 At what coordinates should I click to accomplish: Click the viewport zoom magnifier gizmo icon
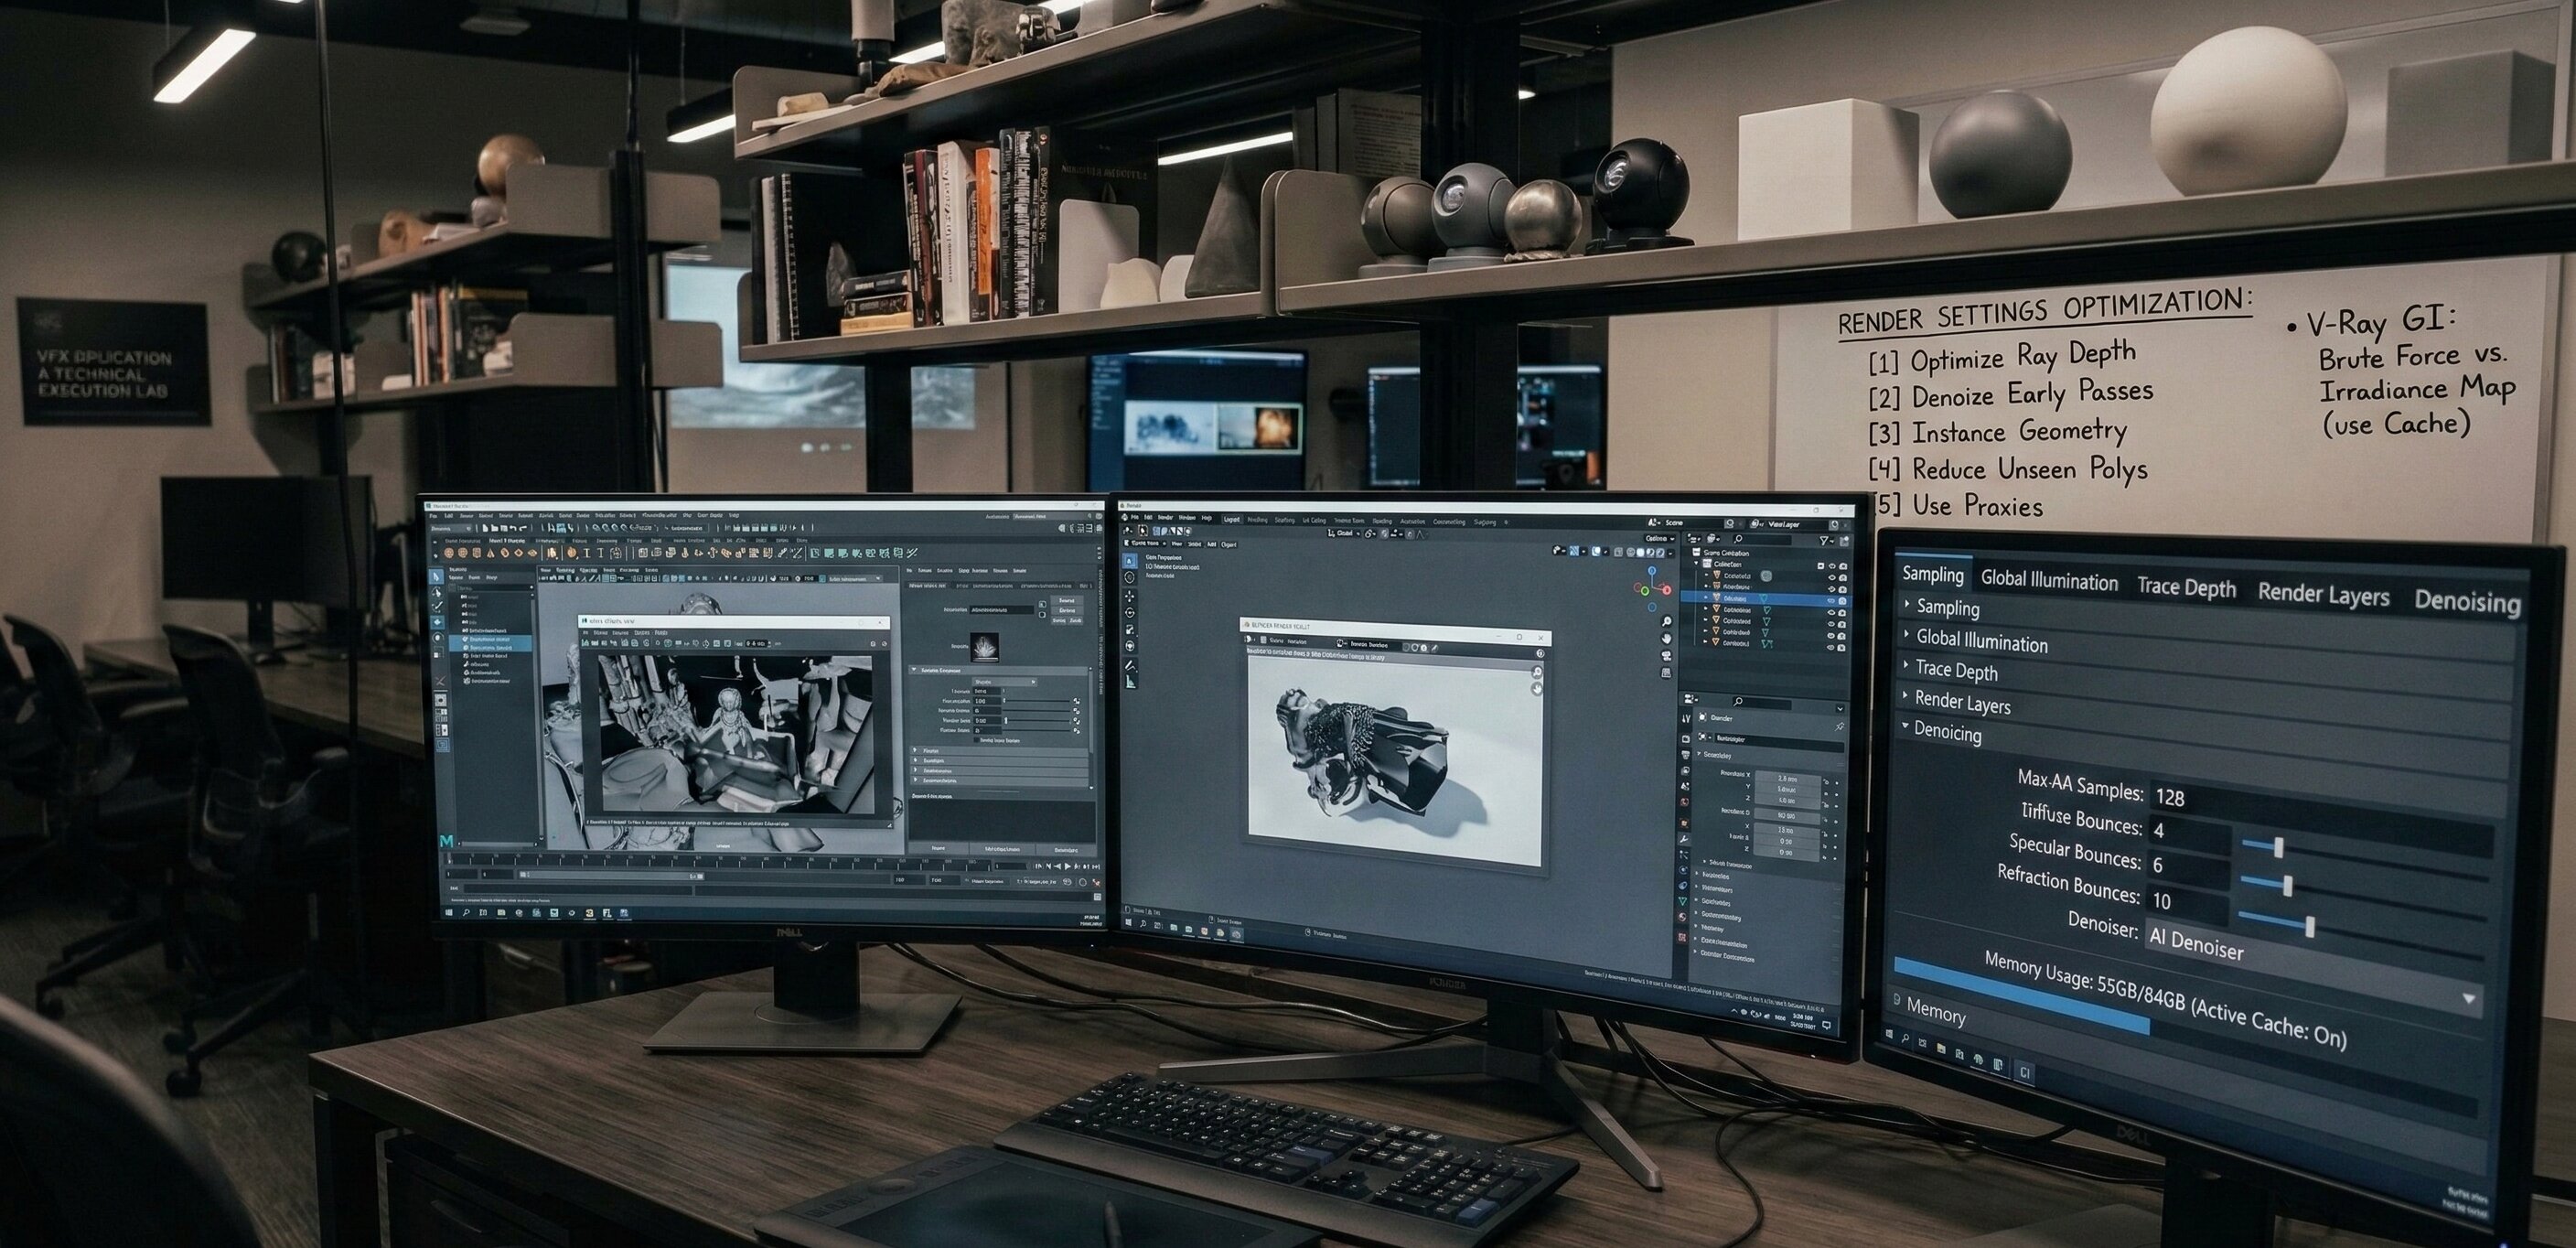1667,621
